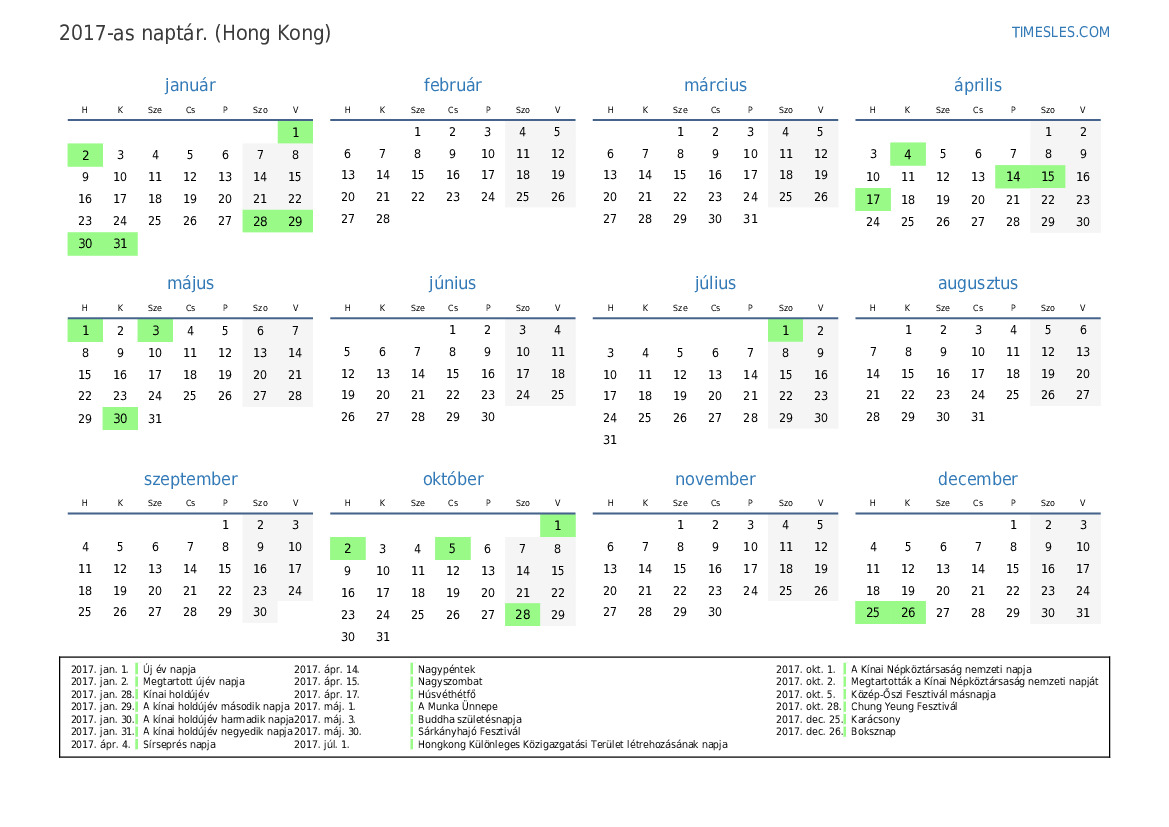The image size is (1169, 827).
Task: Select the június month heading
Action: [x=452, y=283]
